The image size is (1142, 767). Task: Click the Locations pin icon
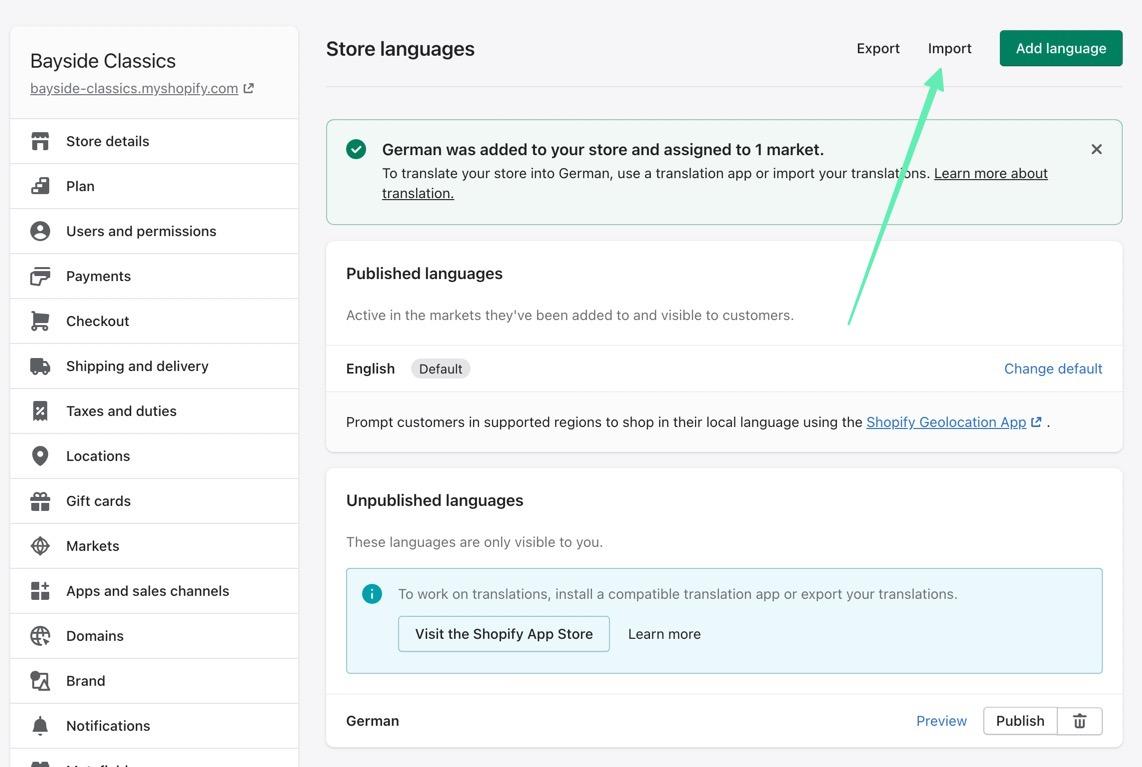tap(40, 456)
